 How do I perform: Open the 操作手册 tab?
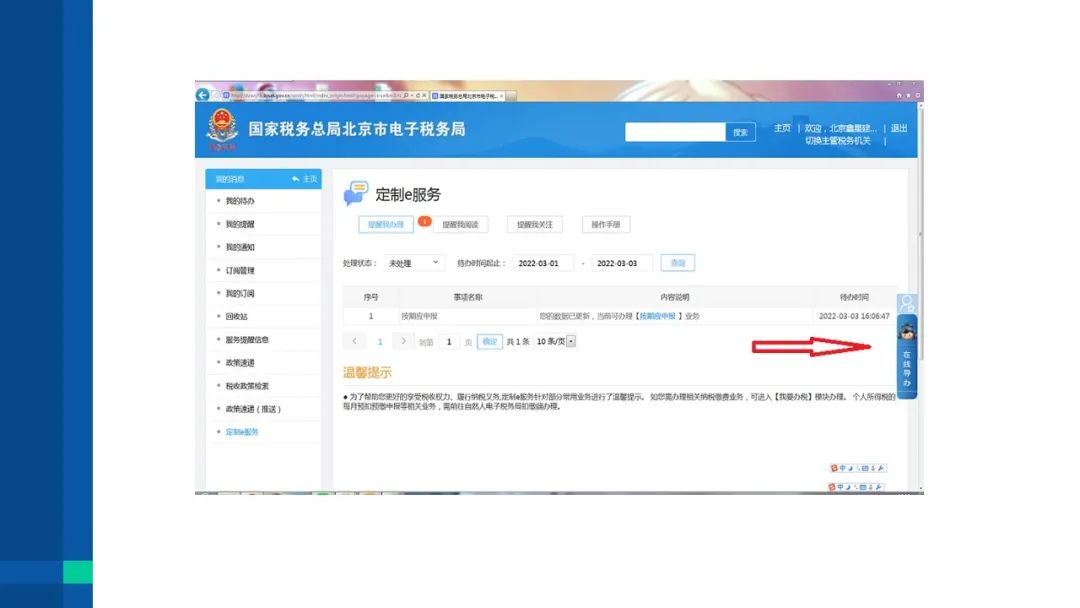pos(605,224)
